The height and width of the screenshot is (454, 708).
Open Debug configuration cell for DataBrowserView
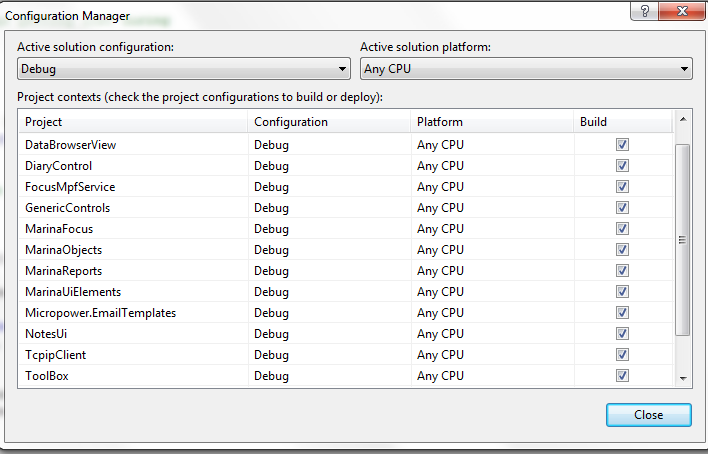coord(330,145)
